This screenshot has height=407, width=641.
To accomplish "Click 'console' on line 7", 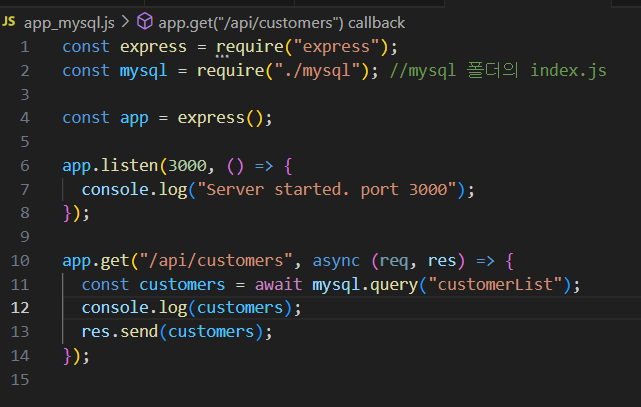I will pos(115,190).
